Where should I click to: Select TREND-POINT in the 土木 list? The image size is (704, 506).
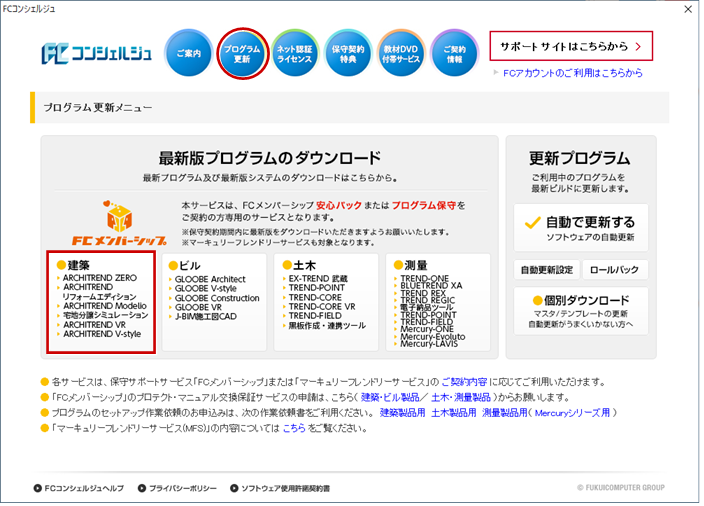317,288
